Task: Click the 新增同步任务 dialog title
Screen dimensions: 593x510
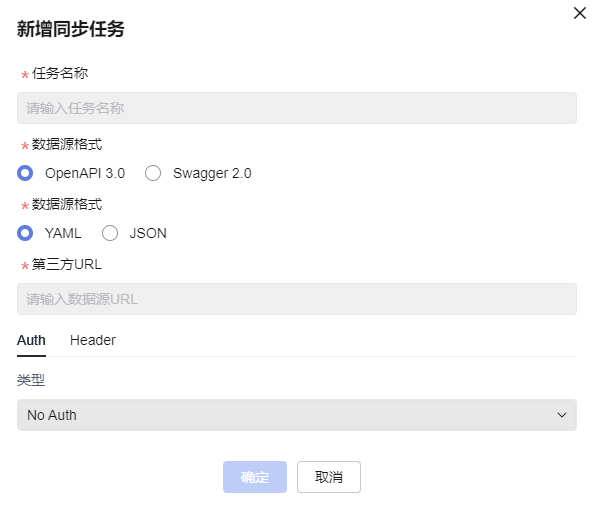Action: 71,29
